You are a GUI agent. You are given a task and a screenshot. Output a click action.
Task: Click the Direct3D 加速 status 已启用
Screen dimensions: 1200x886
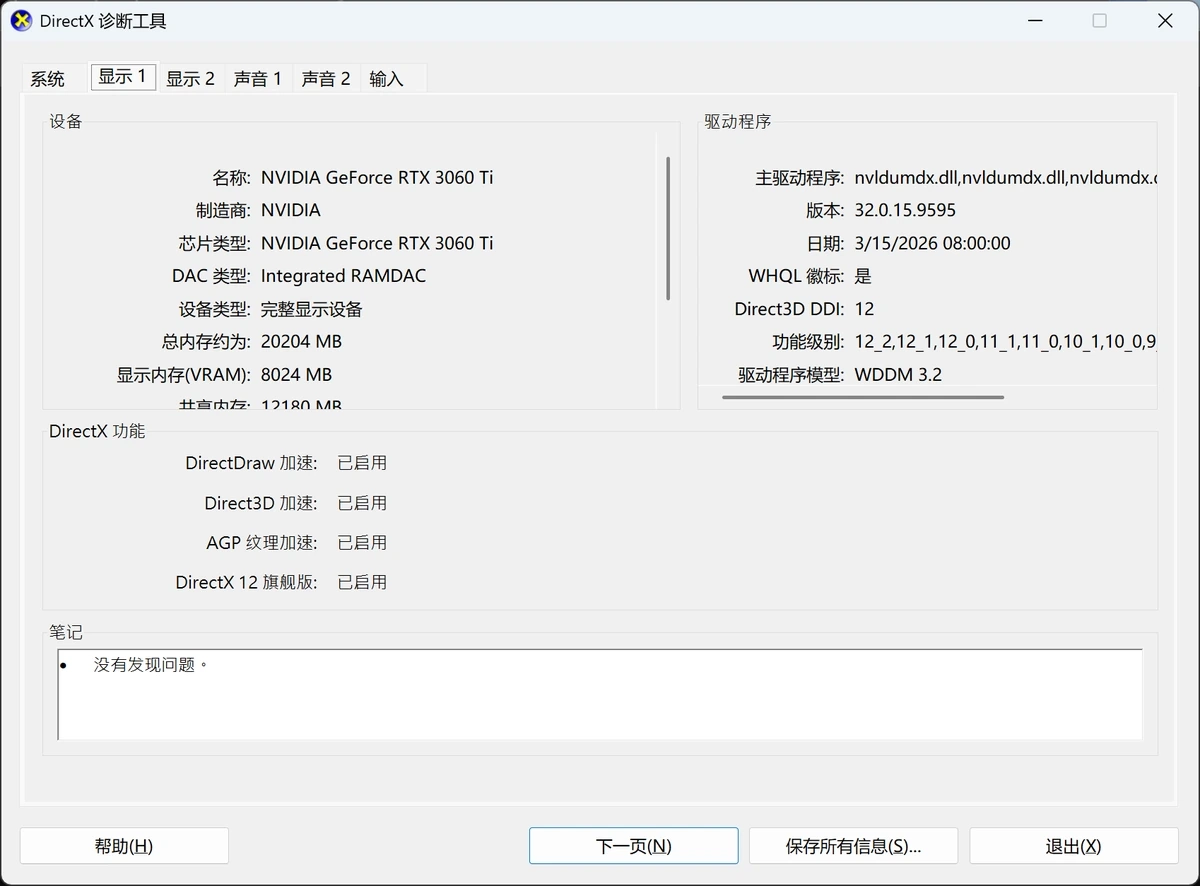tap(362, 503)
